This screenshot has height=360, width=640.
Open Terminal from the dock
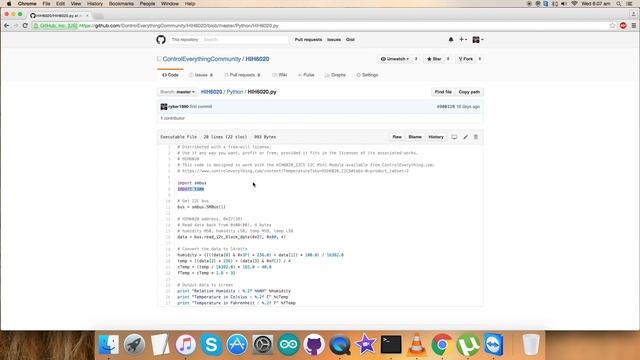coord(391,344)
